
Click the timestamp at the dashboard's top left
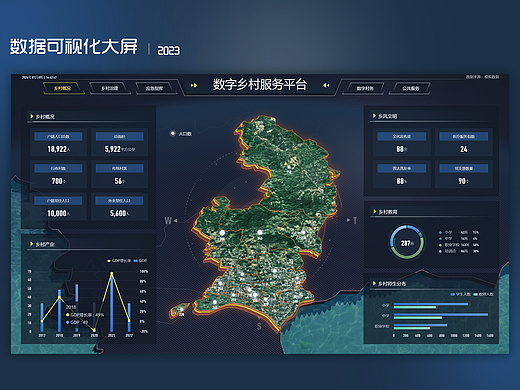pos(39,77)
